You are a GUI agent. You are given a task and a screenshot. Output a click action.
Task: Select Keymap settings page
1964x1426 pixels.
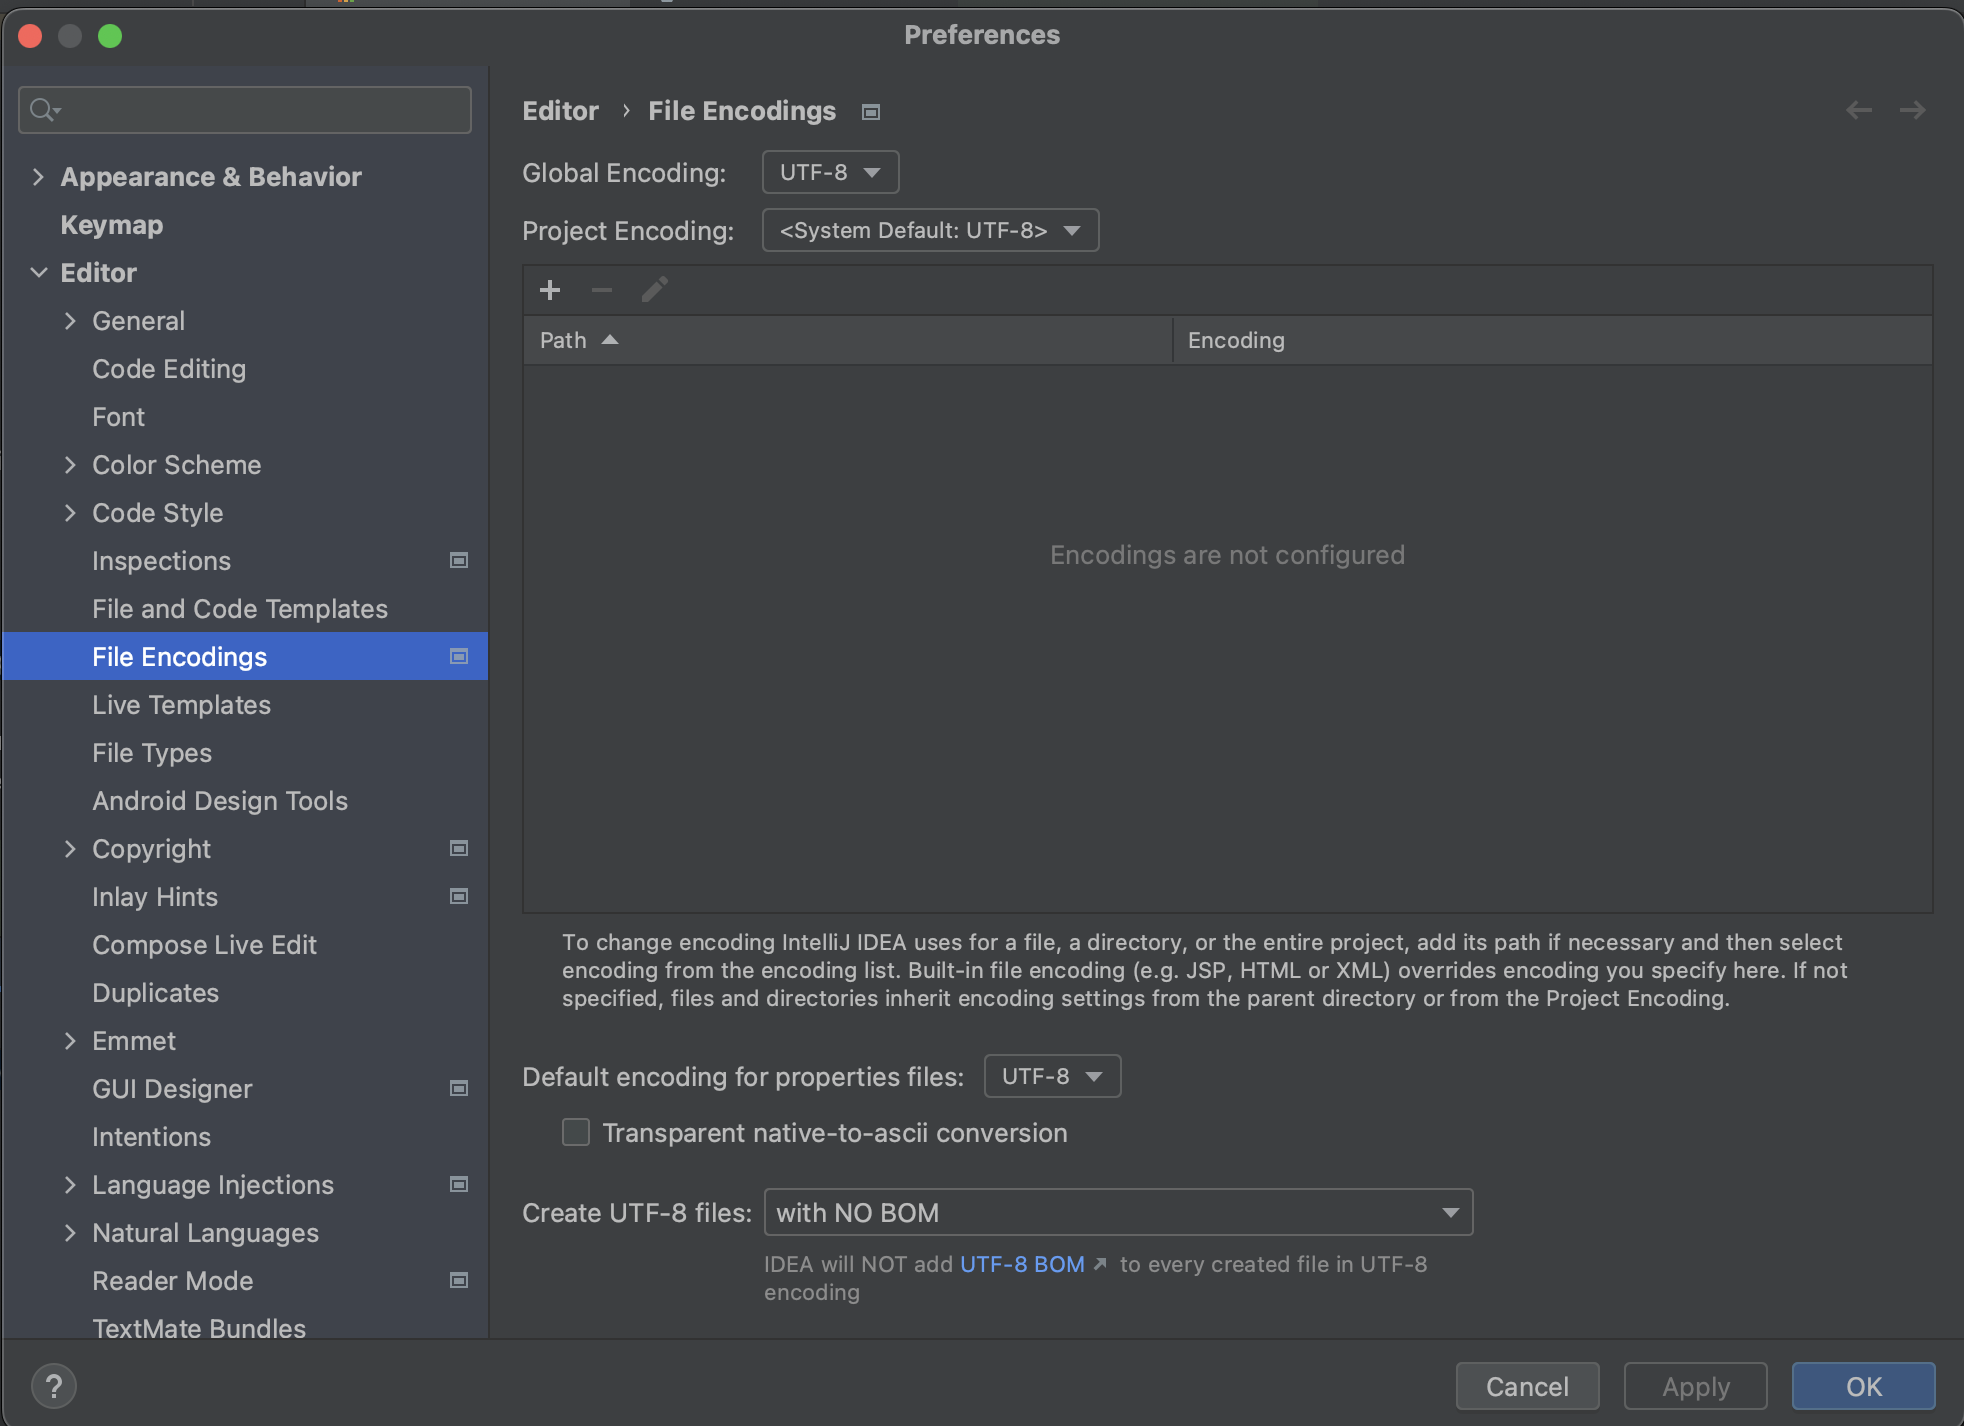[x=112, y=225]
